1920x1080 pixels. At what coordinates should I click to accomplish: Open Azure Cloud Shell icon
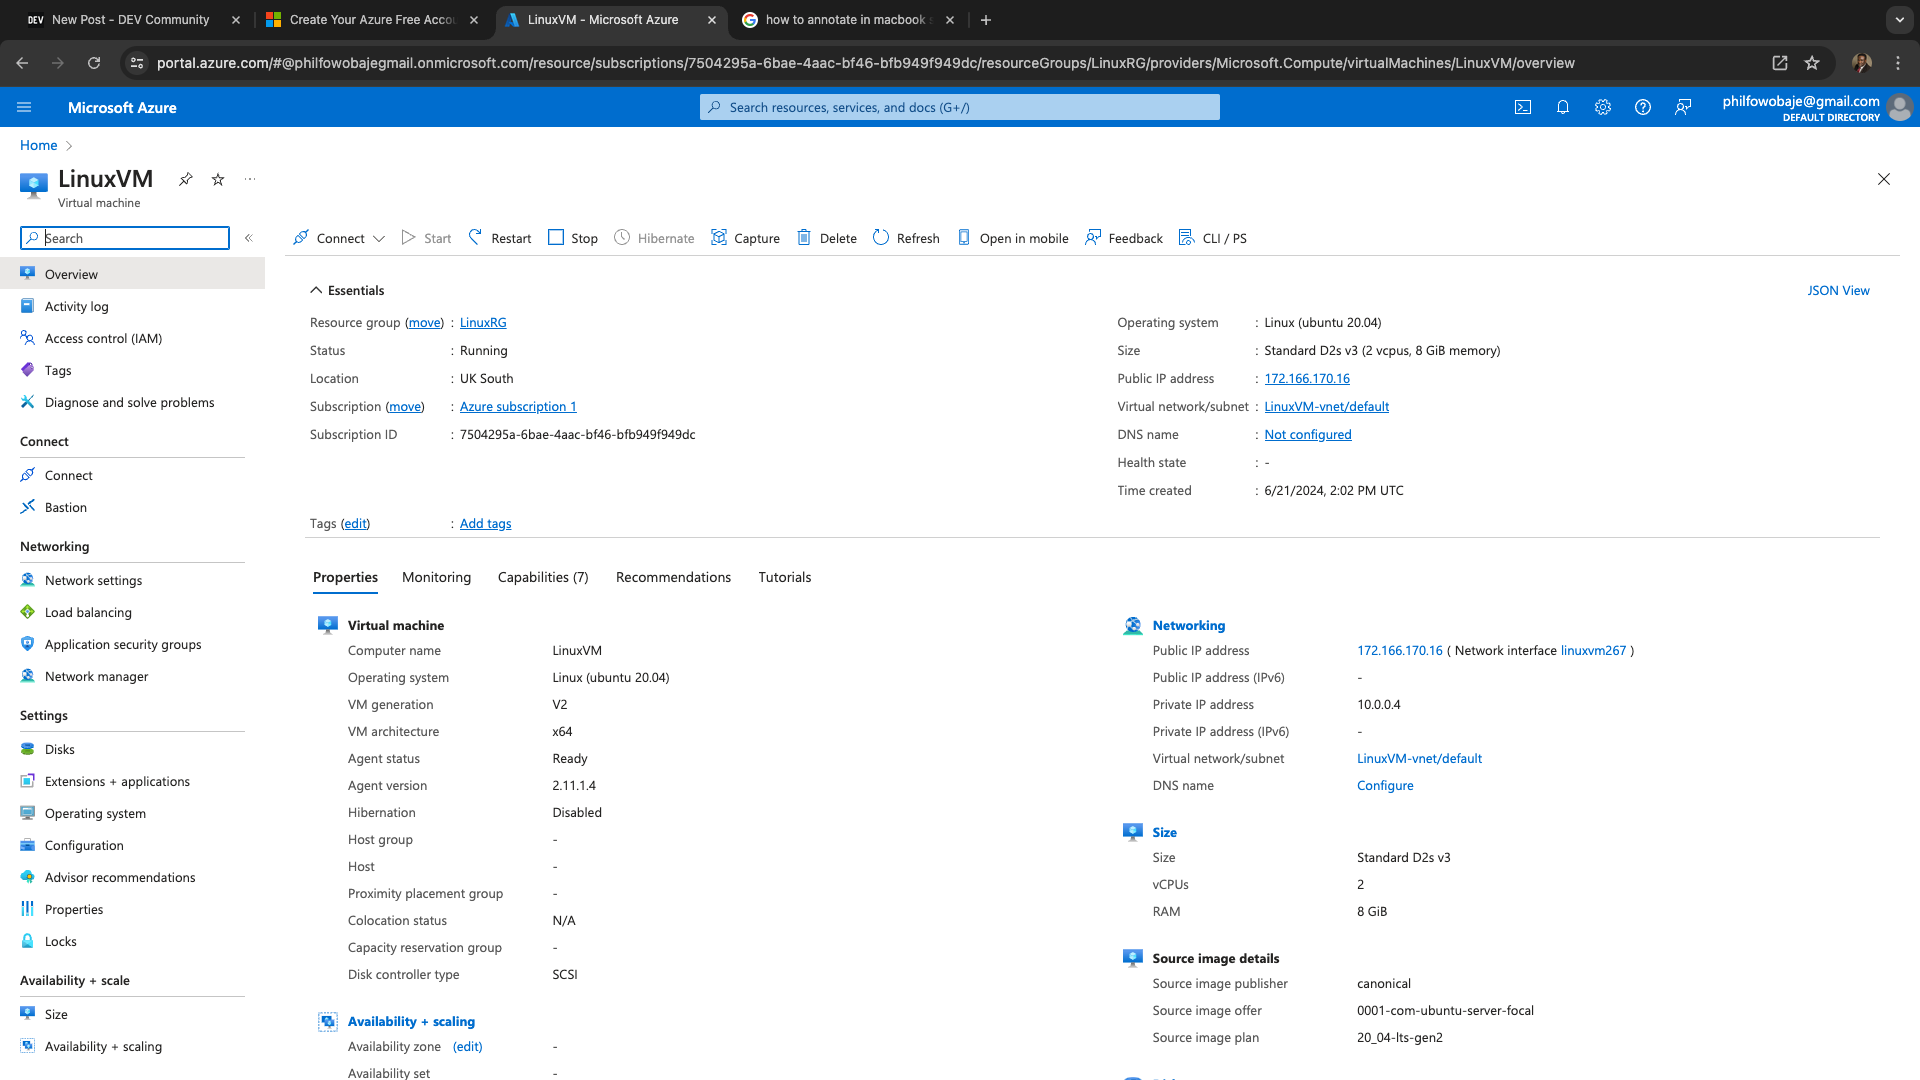pyautogui.click(x=1522, y=107)
